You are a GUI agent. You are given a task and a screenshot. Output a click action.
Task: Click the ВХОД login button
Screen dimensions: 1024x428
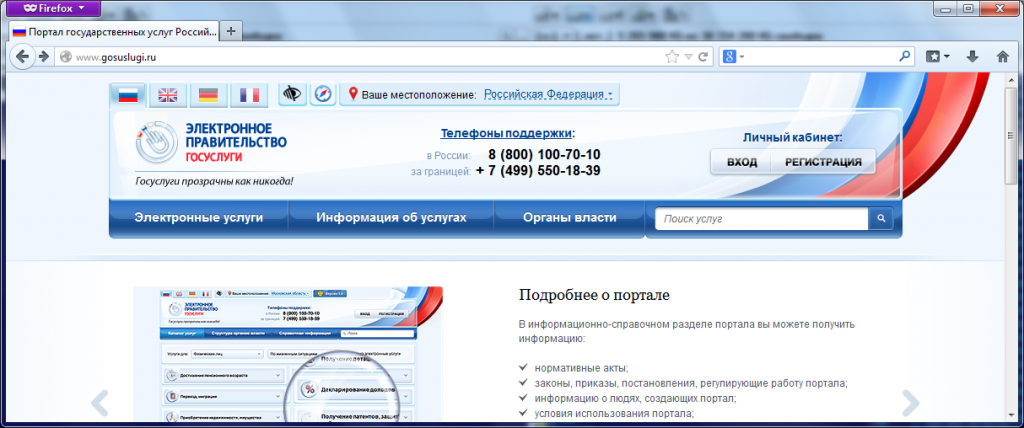click(x=741, y=162)
